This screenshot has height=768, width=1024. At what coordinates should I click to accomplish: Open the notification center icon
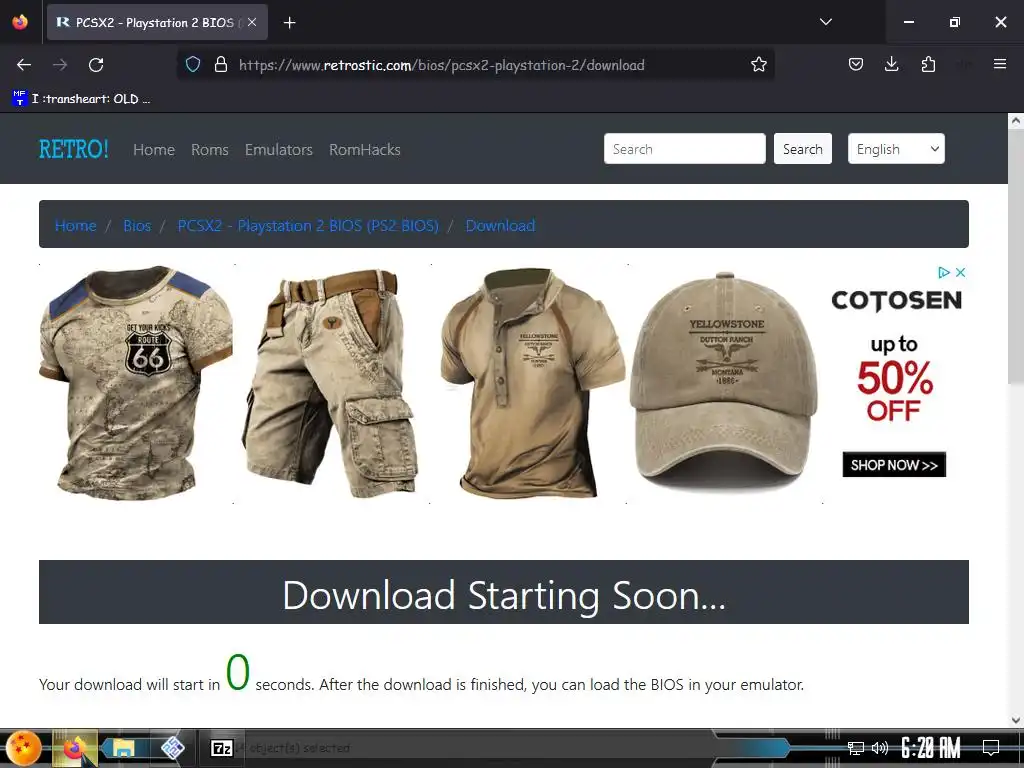991,747
